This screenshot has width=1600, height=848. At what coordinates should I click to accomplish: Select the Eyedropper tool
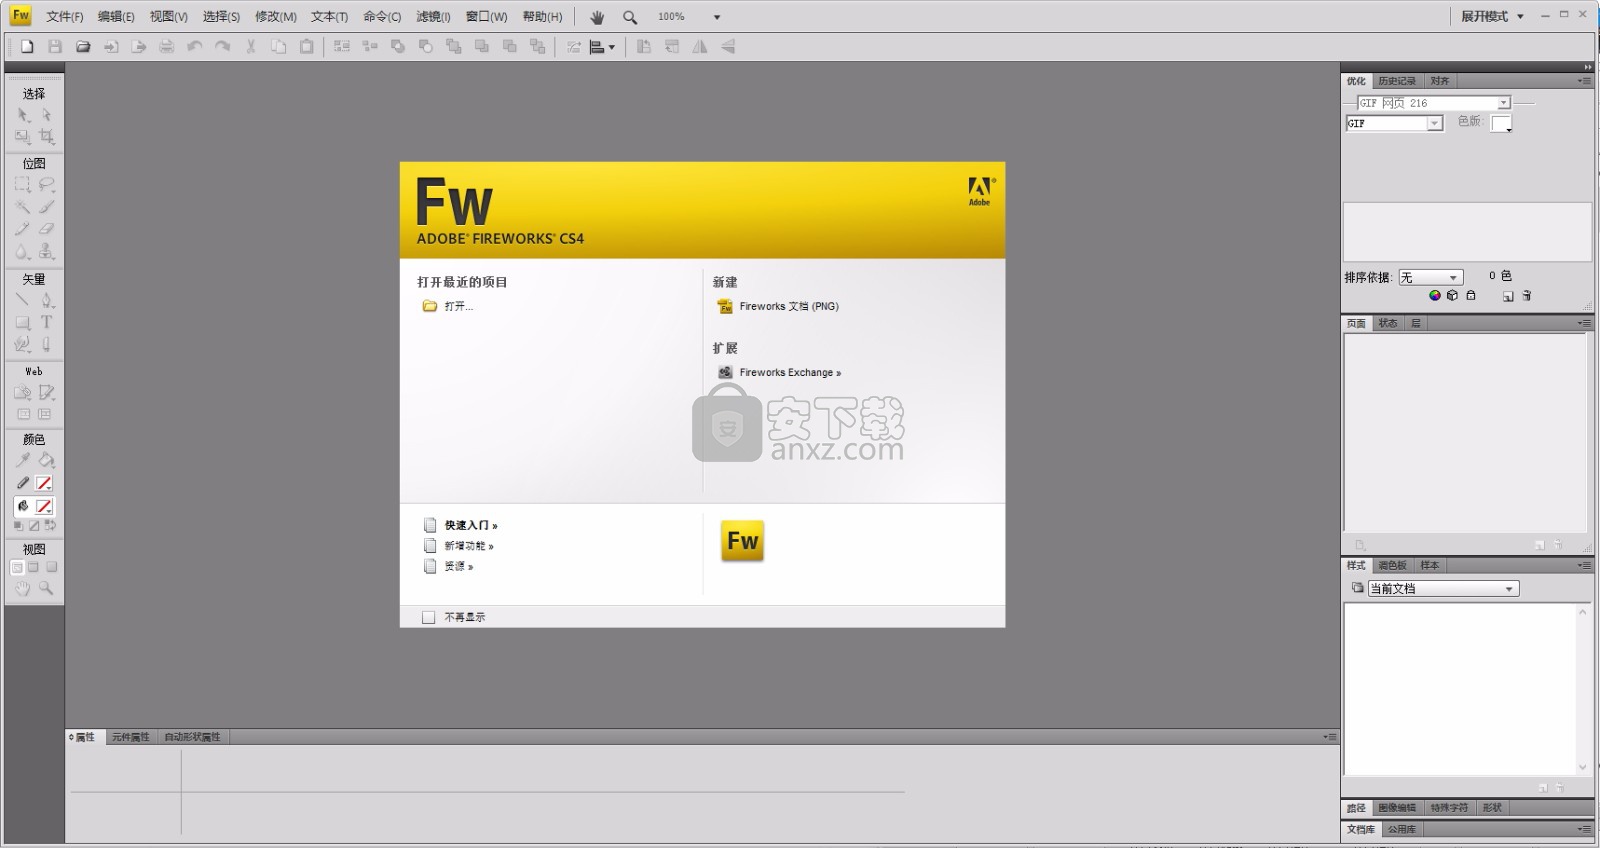pyautogui.click(x=23, y=460)
